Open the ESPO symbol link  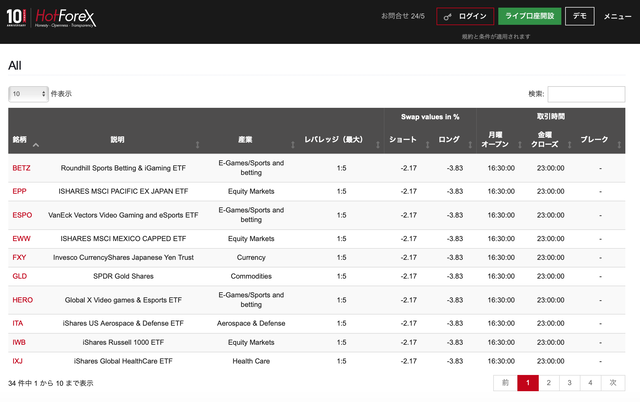click(x=22, y=215)
